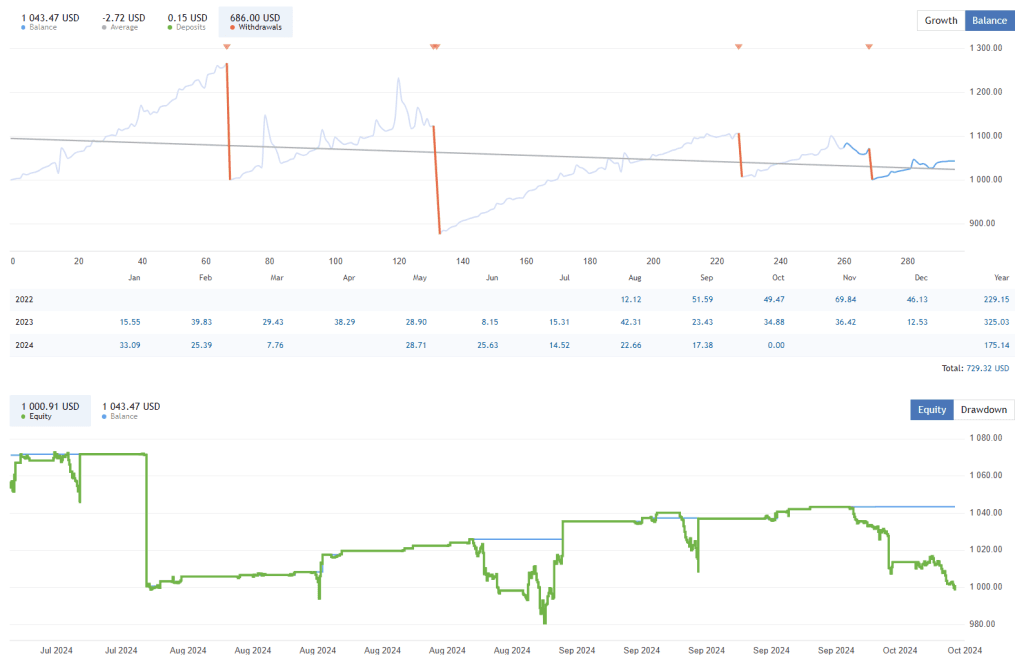Screen dimensions: 1024x665
Task: Select the Equity view button
Action: point(931,409)
